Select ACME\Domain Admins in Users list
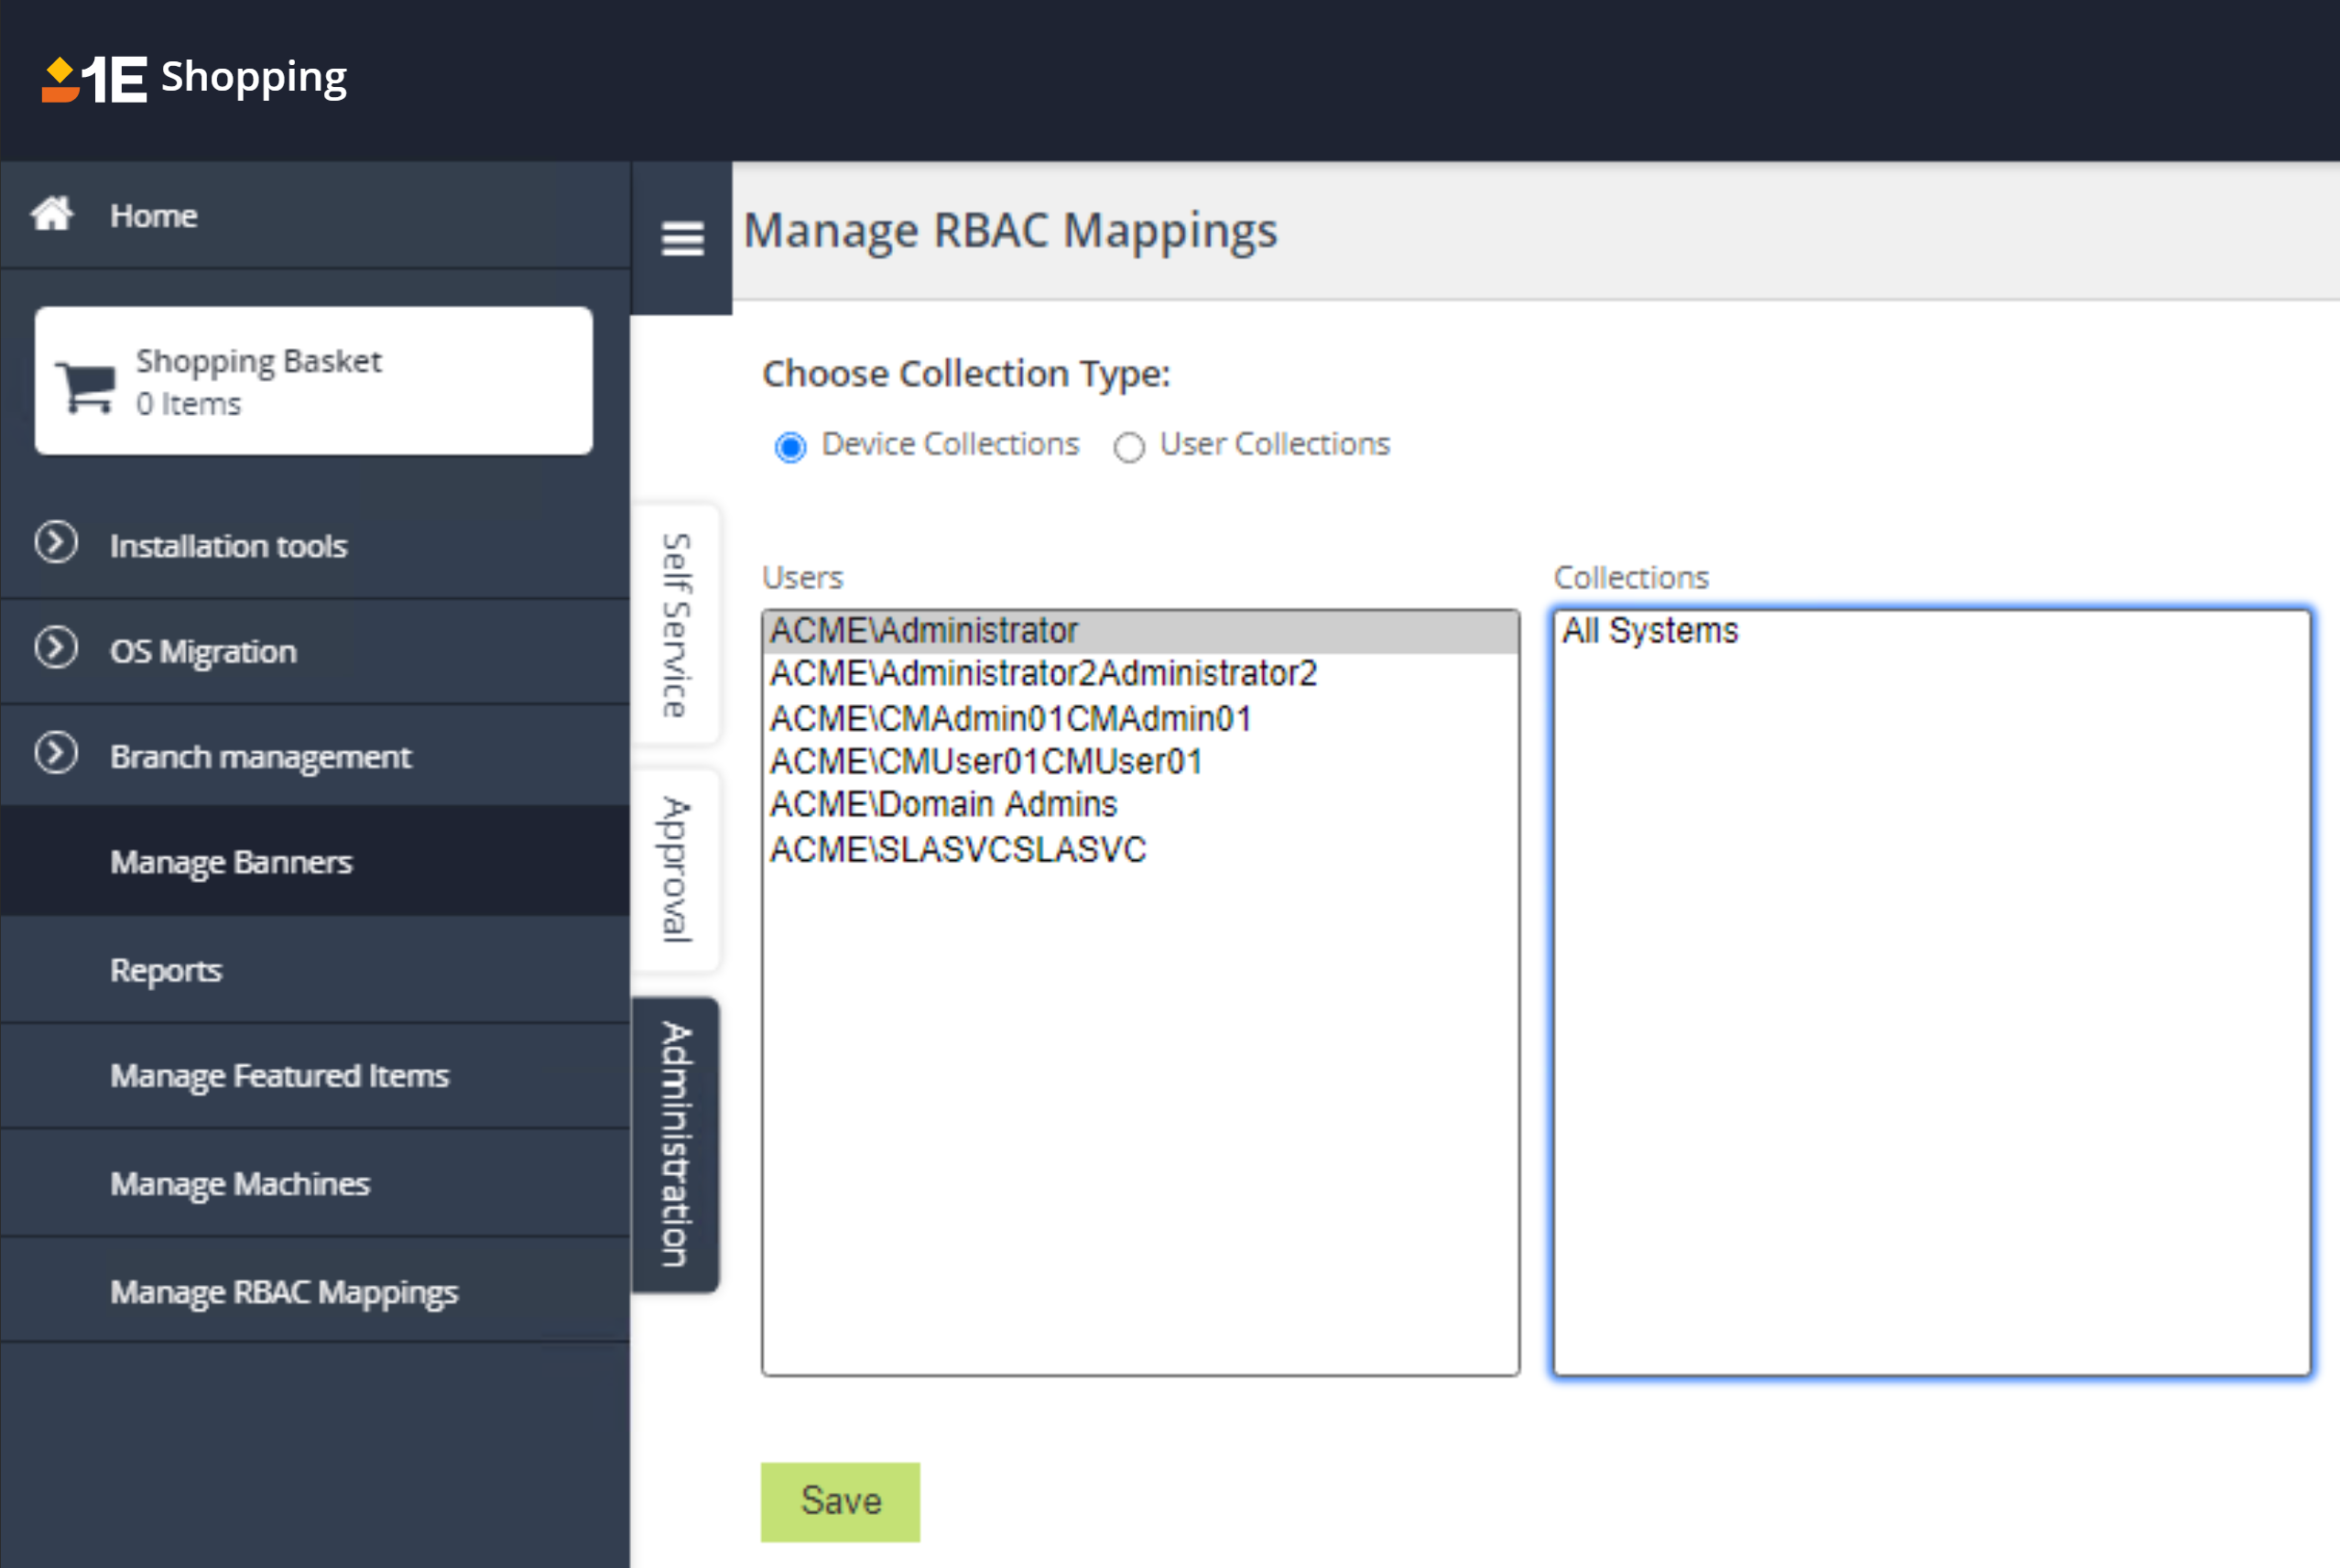This screenshot has height=1568, width=2340. pos(943,805)
